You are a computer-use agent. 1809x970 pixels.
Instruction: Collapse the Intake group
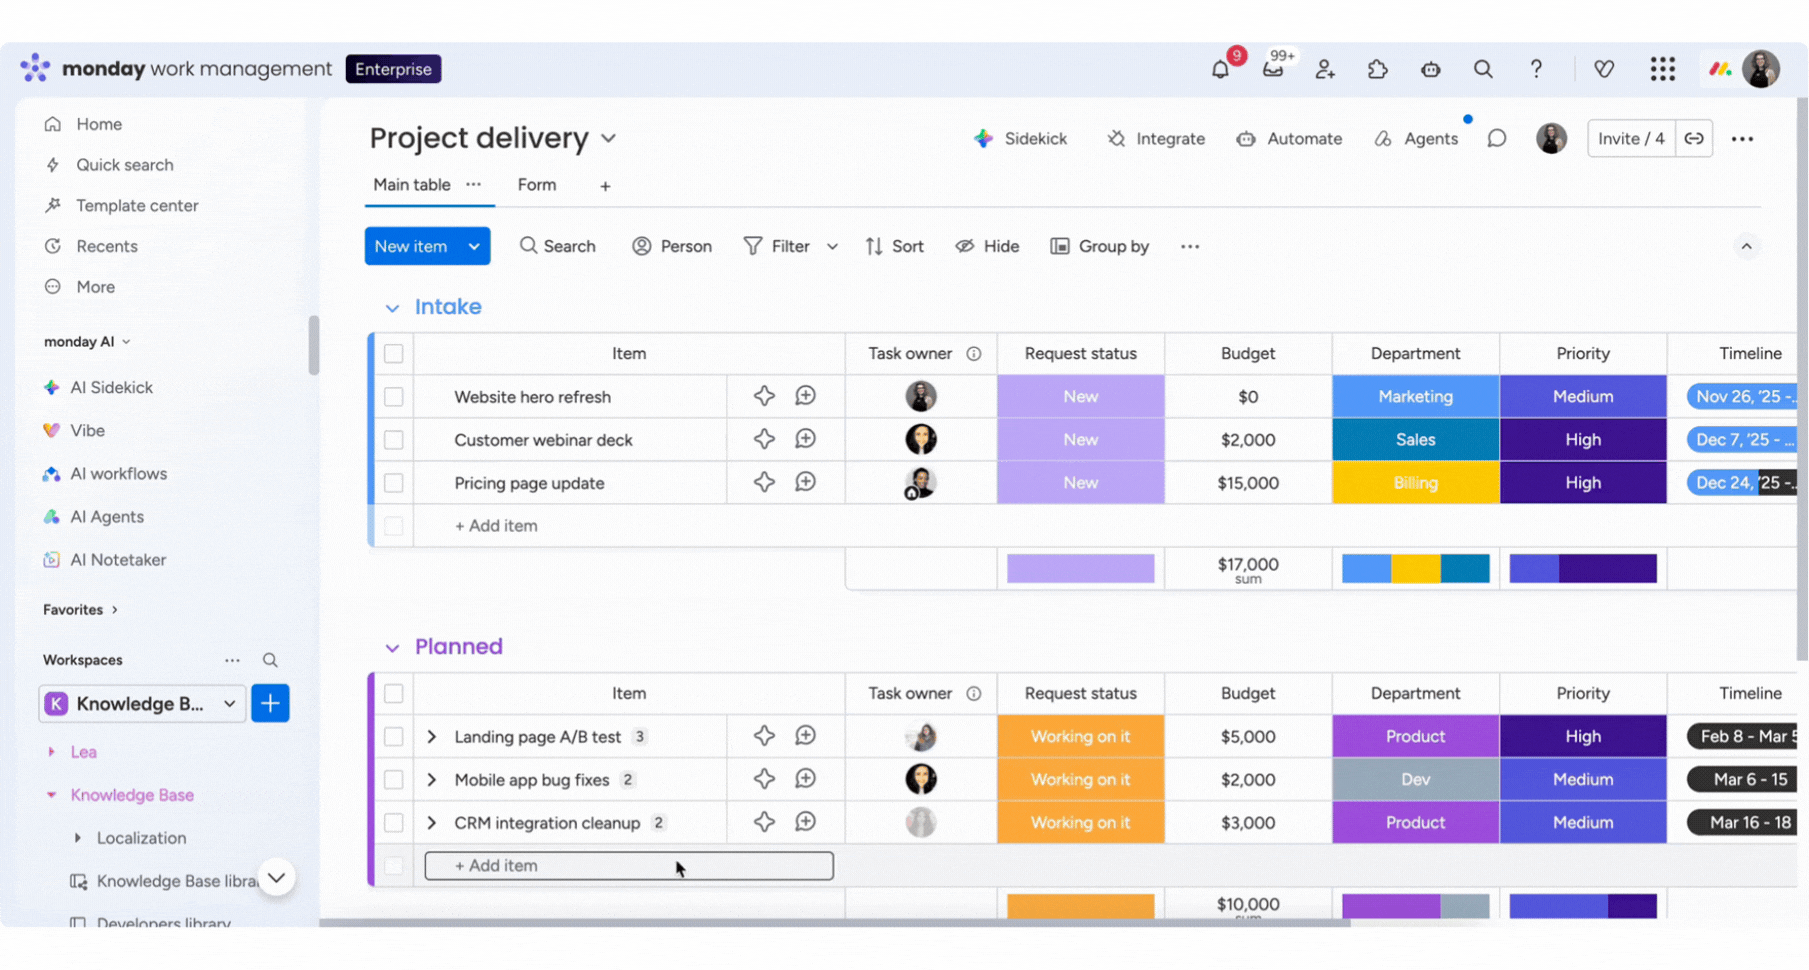point(392,308)
